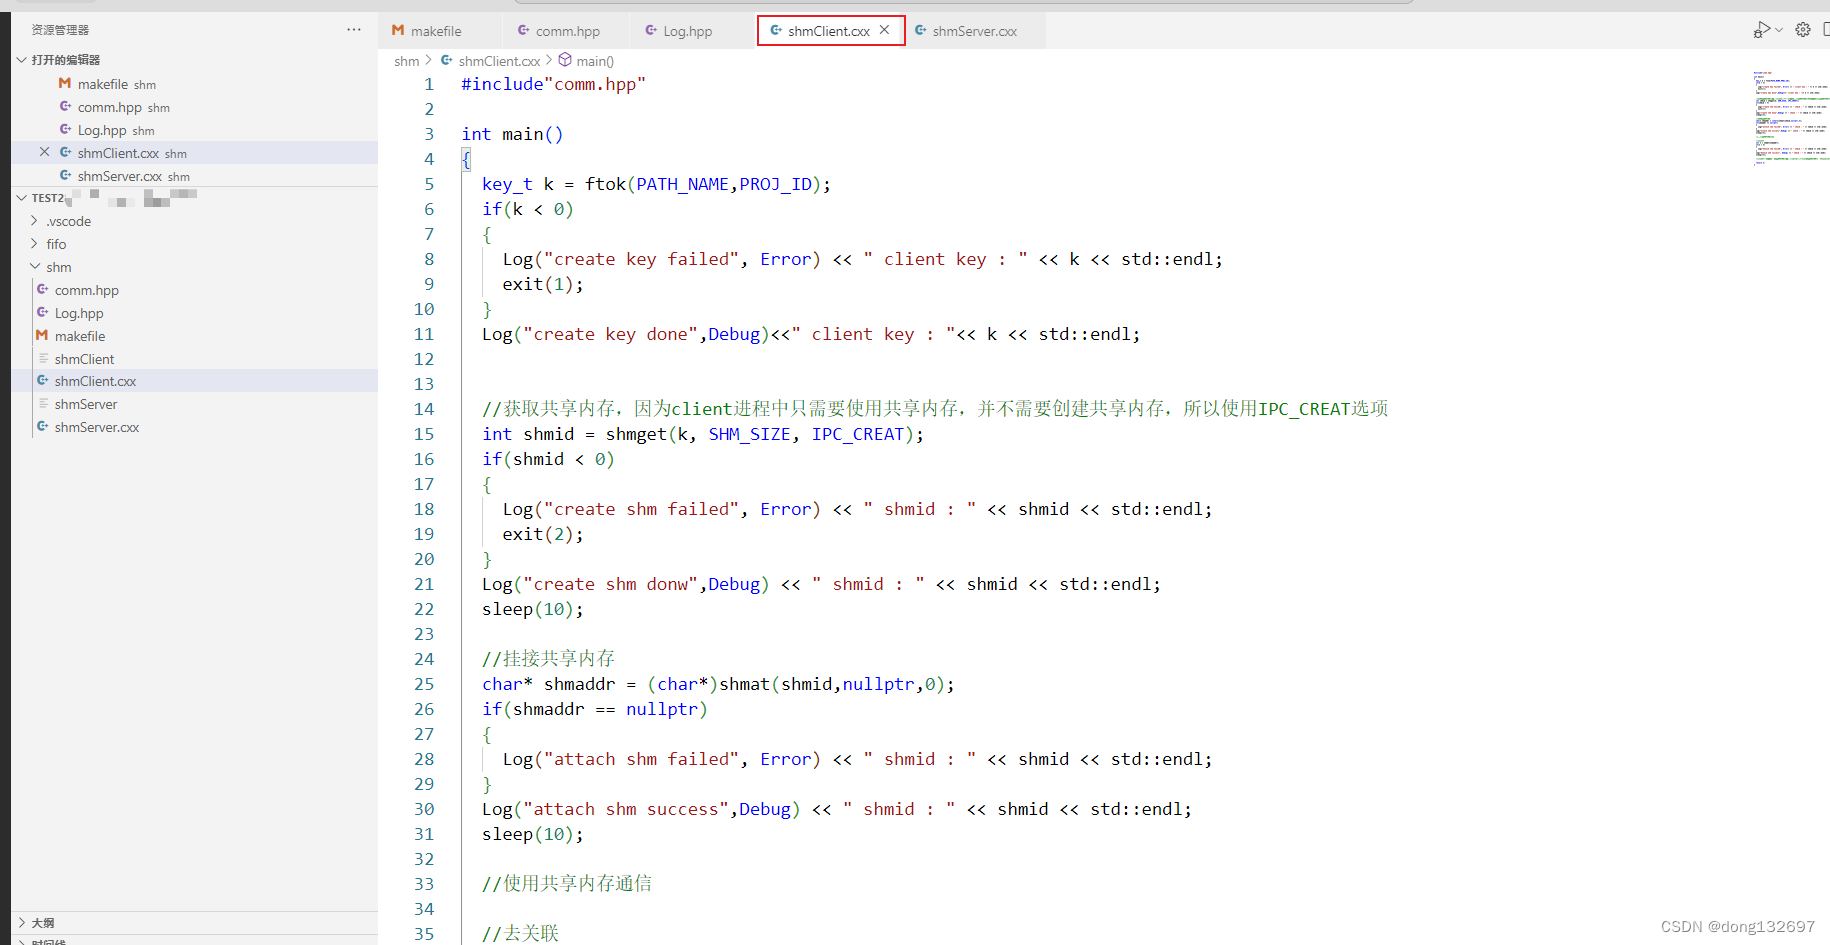Click the code minimap preview

click(x=1790, y=117)
